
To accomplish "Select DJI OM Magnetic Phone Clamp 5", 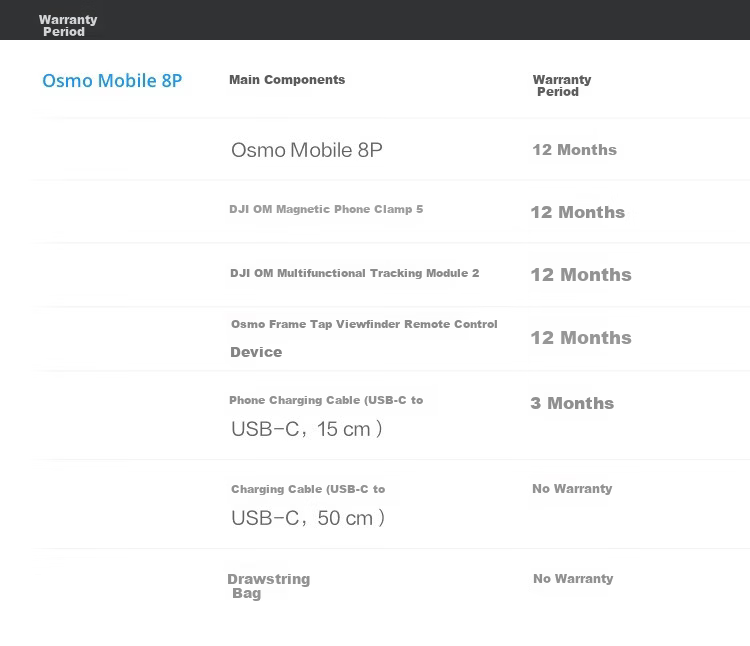I will (x=326, y=209).
